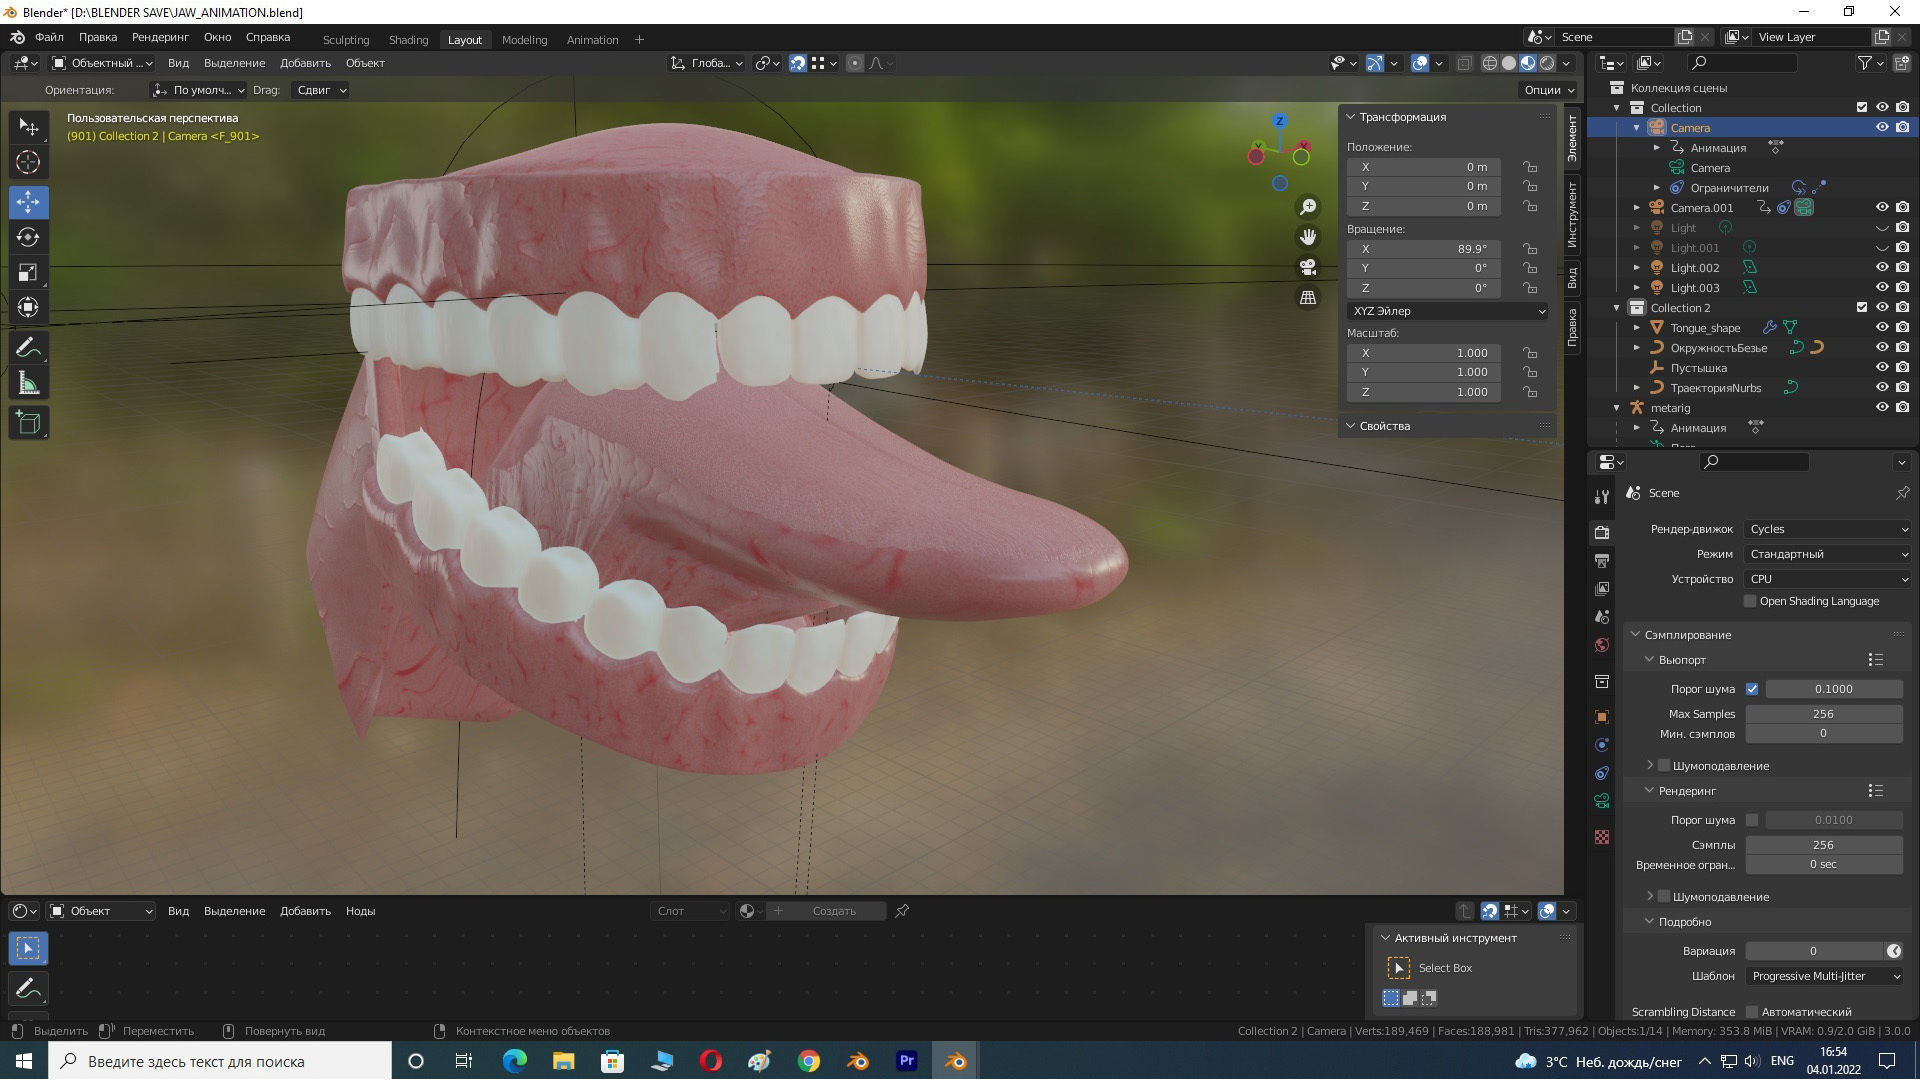1920x1080 pixels.
Task: Switch to Rendered viewport shading
Action: click(x=1547, y=63)
